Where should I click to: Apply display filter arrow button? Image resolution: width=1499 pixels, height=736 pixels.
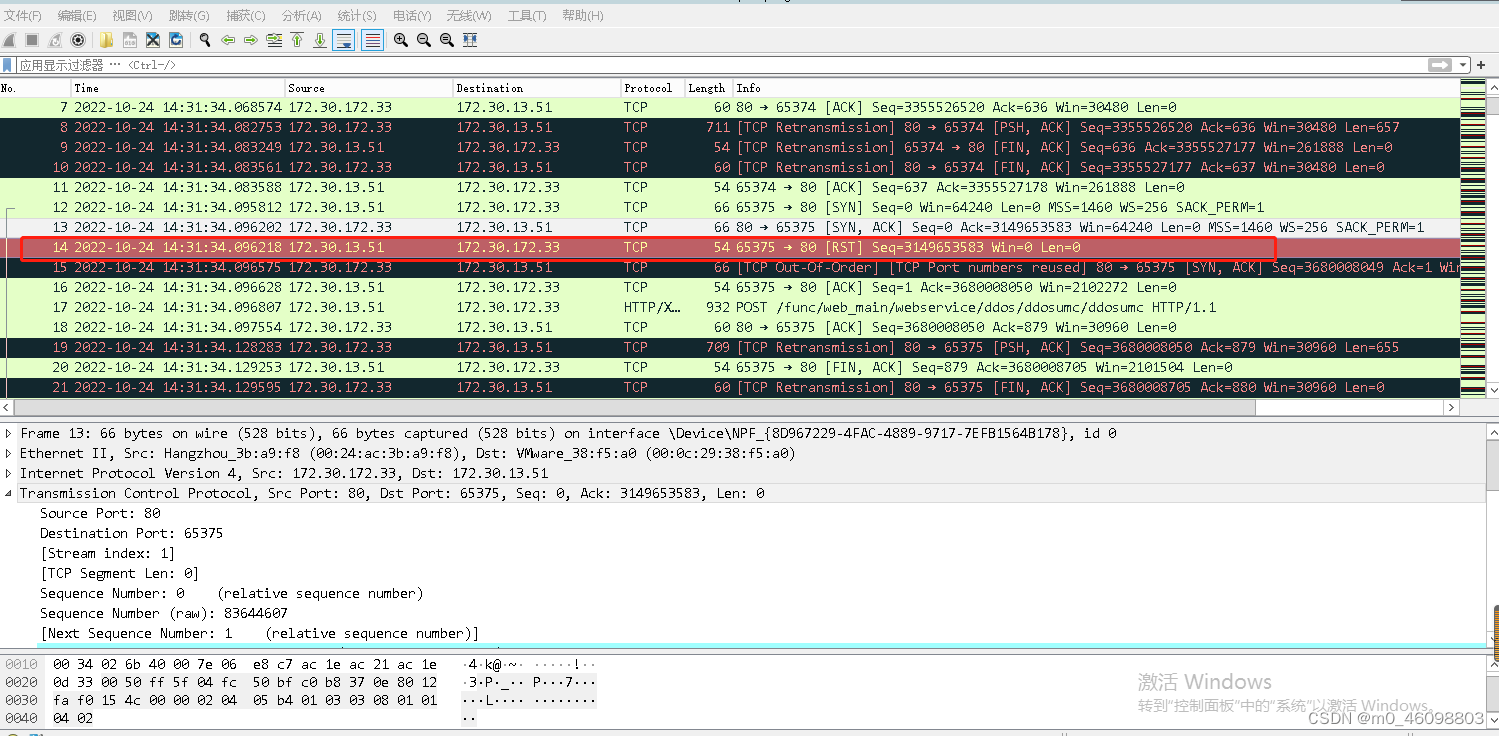click(x=1440, y=65)
